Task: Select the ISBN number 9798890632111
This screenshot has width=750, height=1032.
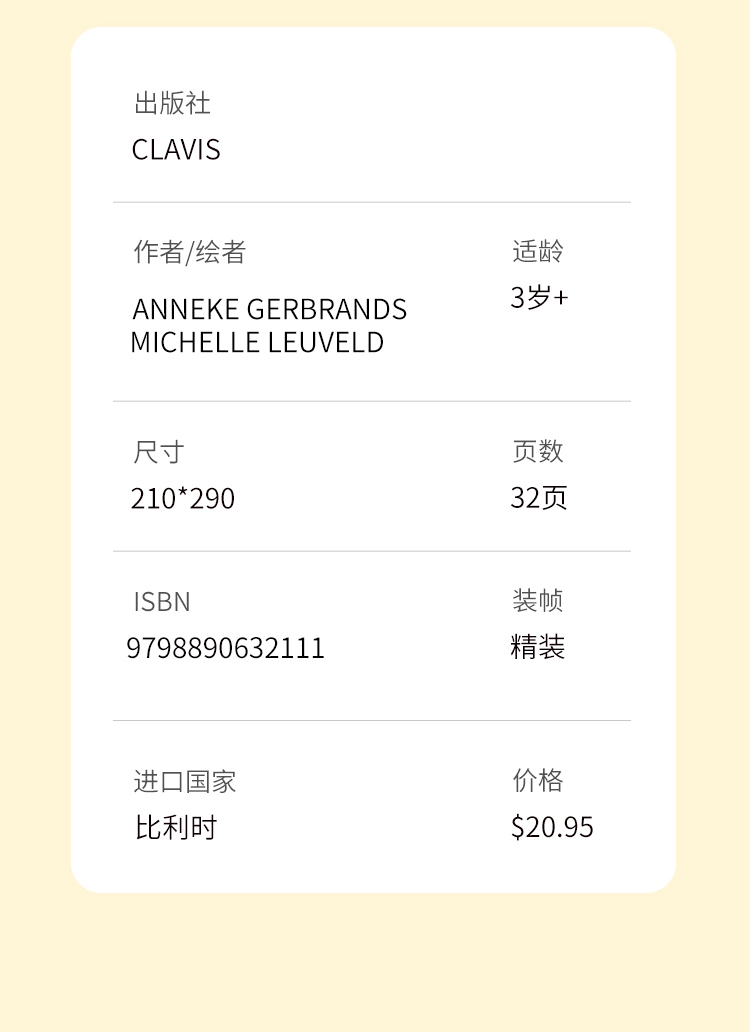Action: click(x=226, y=648)
